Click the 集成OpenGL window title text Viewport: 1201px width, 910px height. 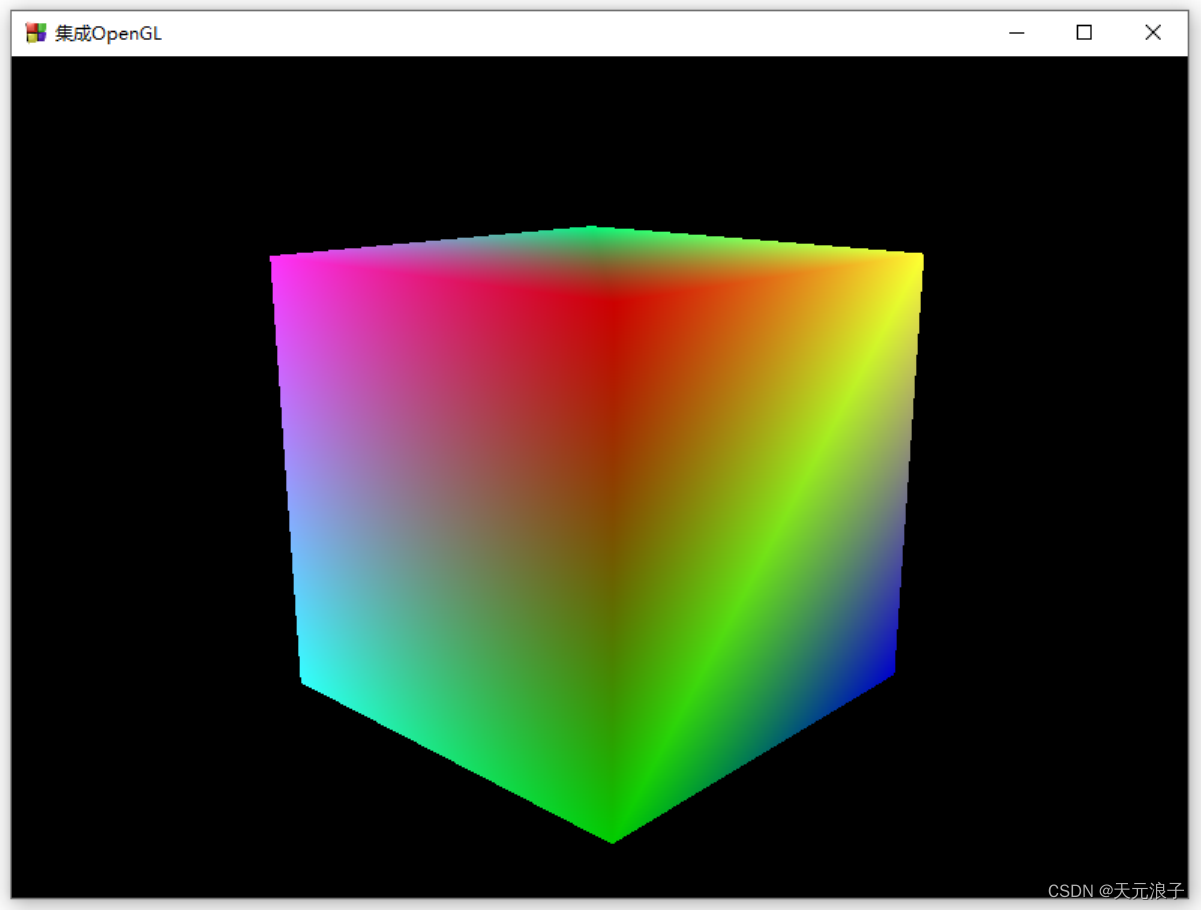(x=108, y=34)
